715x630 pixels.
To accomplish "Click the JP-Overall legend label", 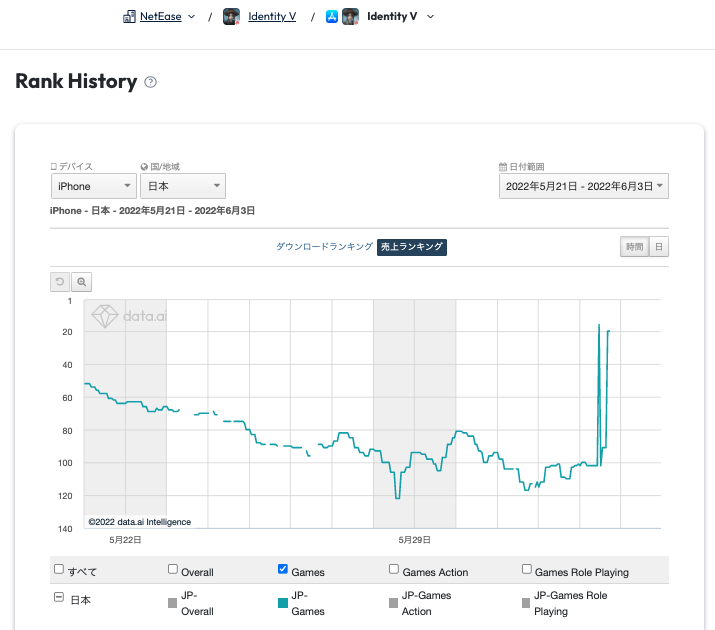I will (x=197, y=603).
